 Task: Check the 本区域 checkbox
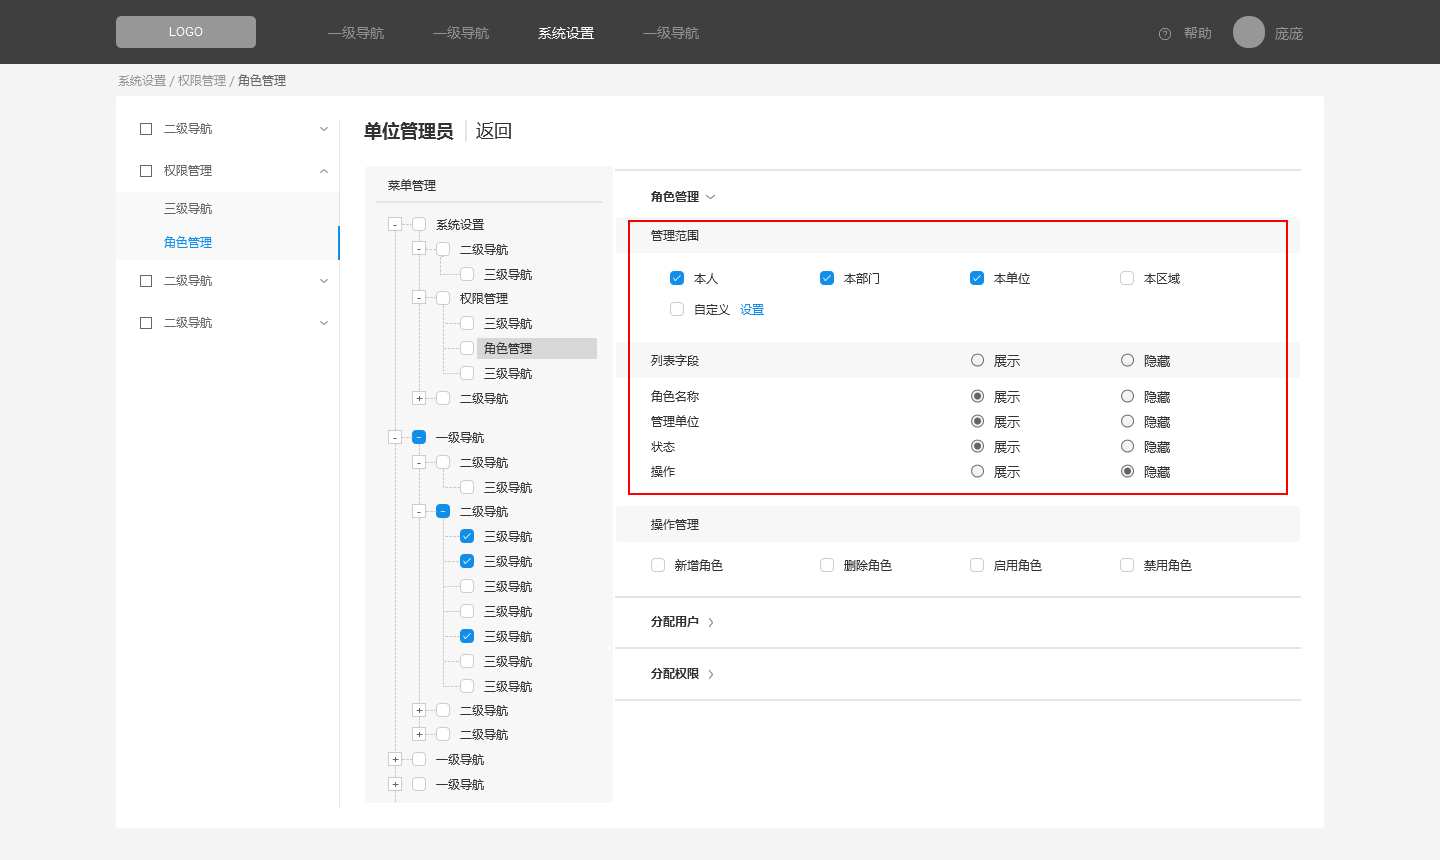coord(1127,278)
